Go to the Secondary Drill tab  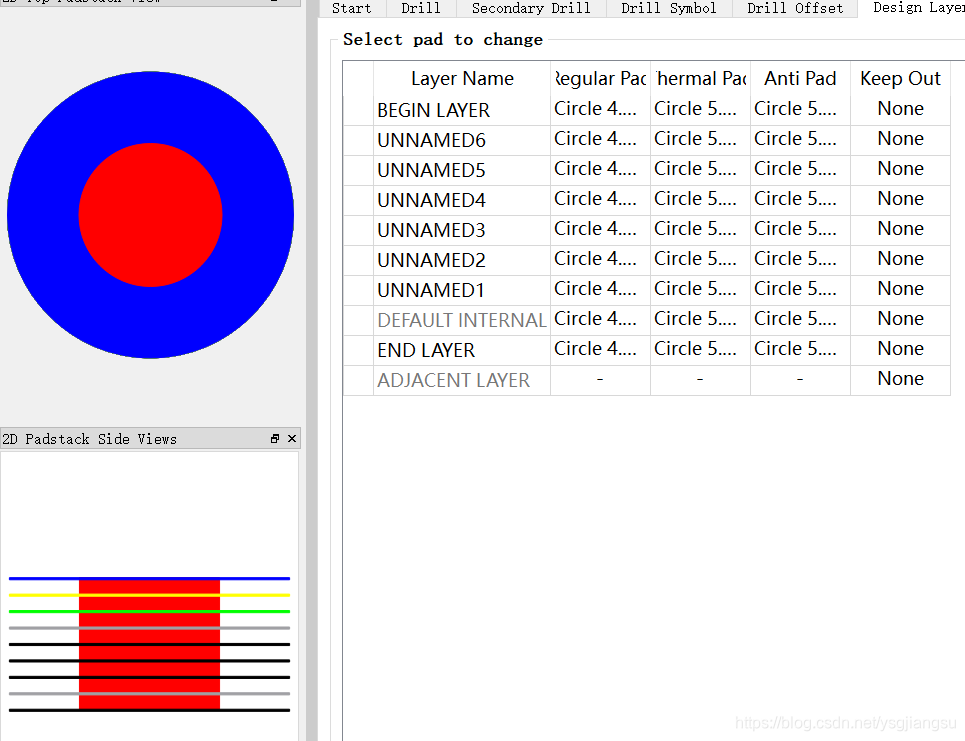pos(530,8)
